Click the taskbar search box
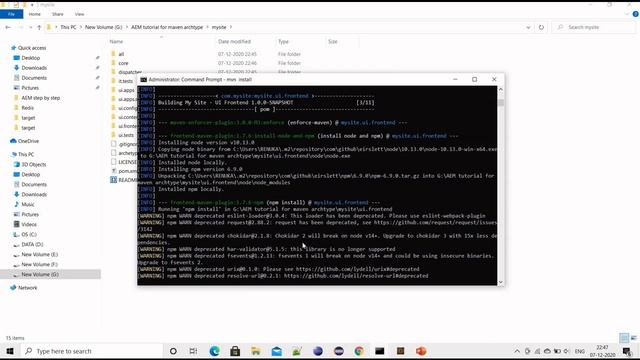This screenshot has width=640, height=360. tap(92, 351)
